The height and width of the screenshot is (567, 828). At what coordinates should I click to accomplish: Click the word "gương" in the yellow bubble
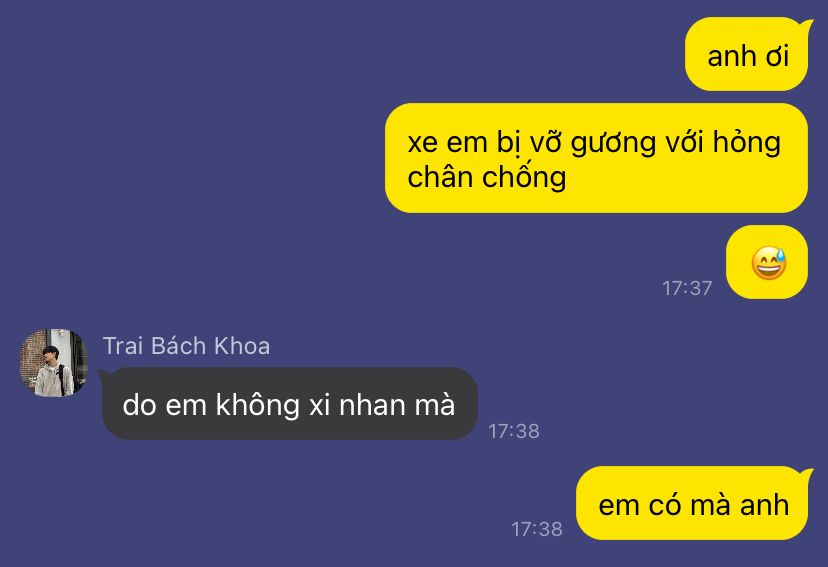[x=614, y=144]
